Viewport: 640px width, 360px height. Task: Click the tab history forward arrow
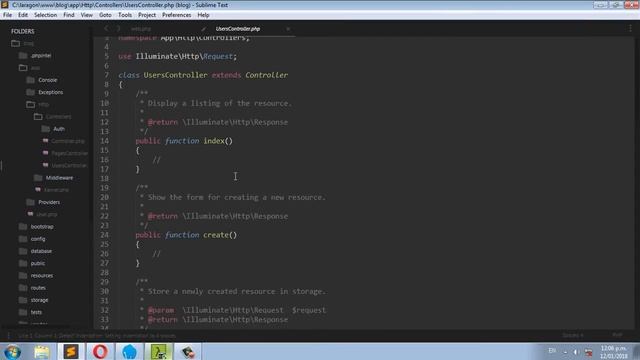click(x=118, y=29)
